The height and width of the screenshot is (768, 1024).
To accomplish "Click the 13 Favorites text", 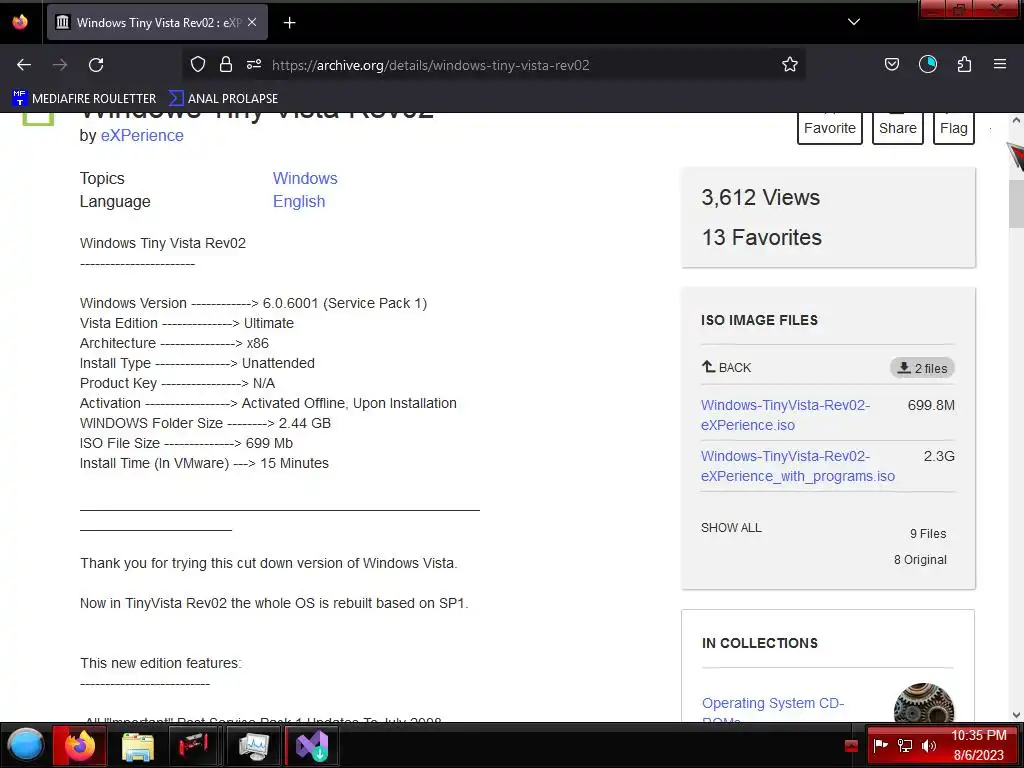I will coord(761,237).
